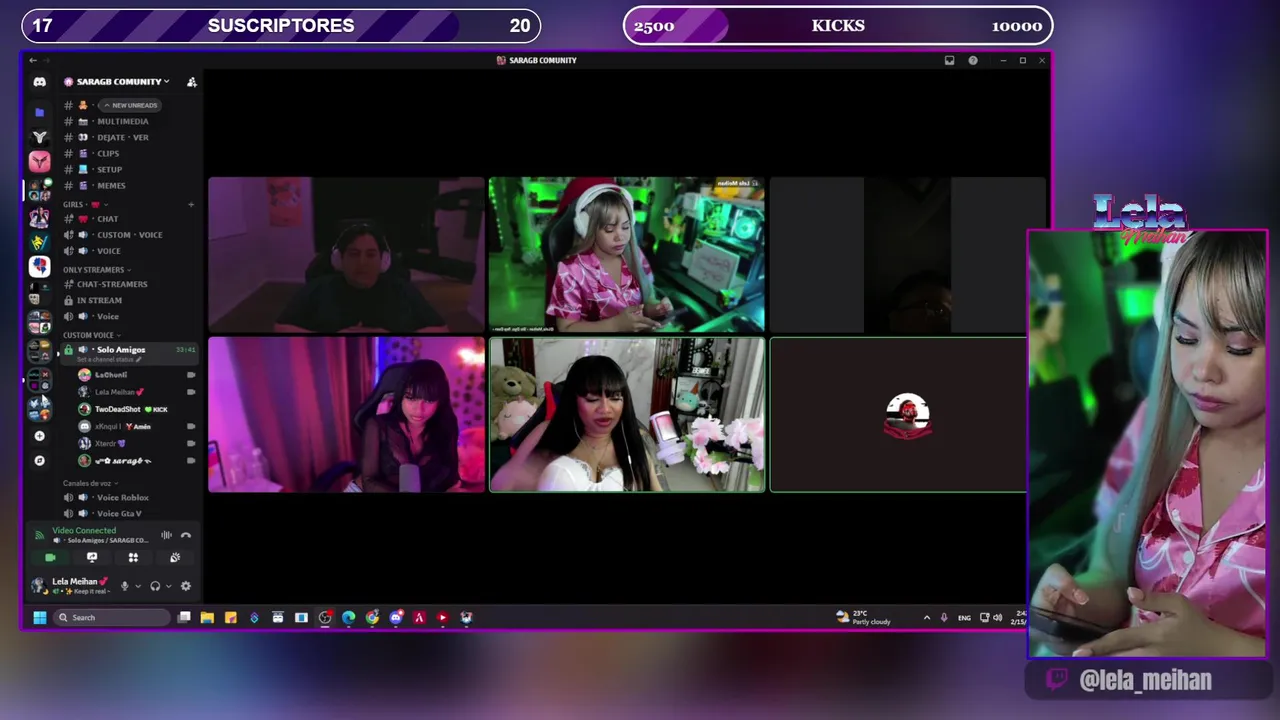Click the Windows Start button
1280x720 pixels.
40,617
